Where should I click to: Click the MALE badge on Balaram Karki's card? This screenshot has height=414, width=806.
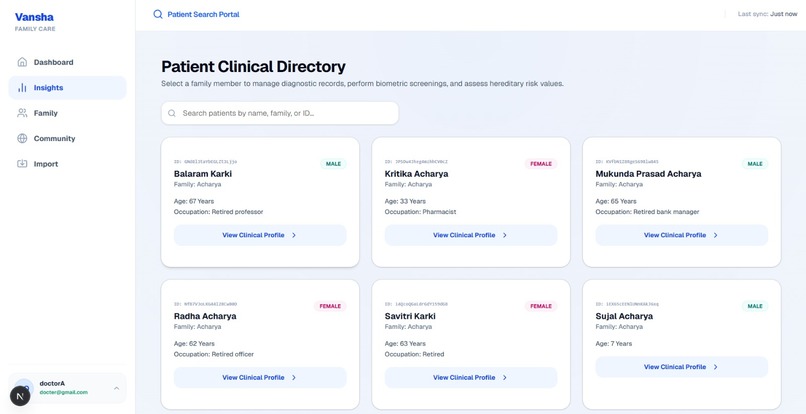pyautogui.click(x=333, y=164)
